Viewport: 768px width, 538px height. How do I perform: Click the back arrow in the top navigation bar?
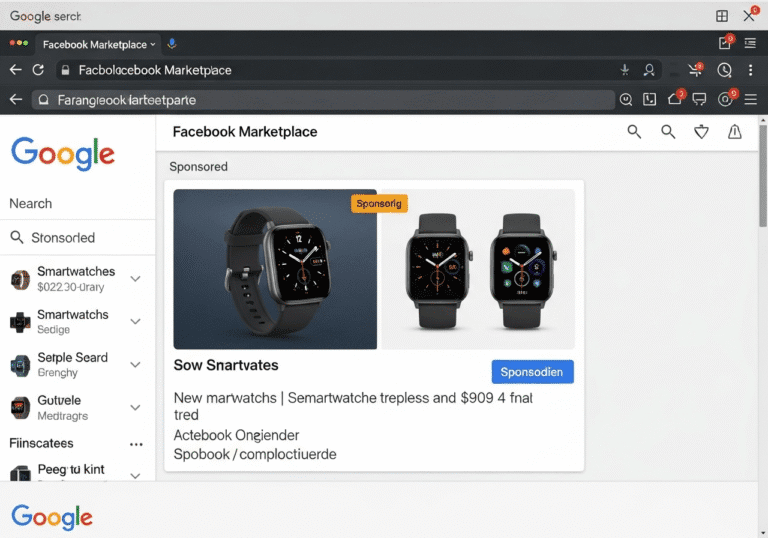pyautogui.click(x=16, y=70)
